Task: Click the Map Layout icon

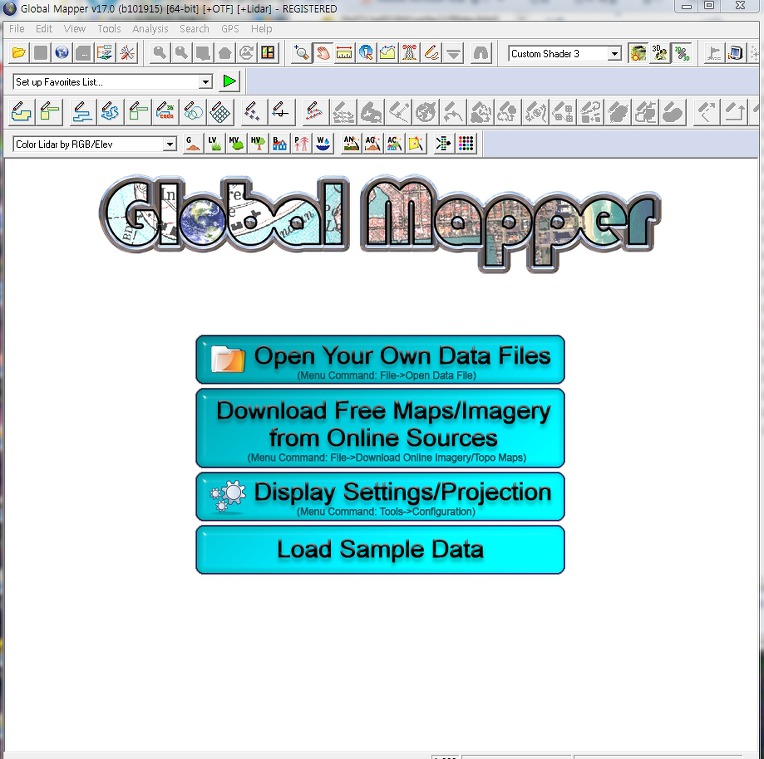Action: pyautogui.click(x=267, y=53)
